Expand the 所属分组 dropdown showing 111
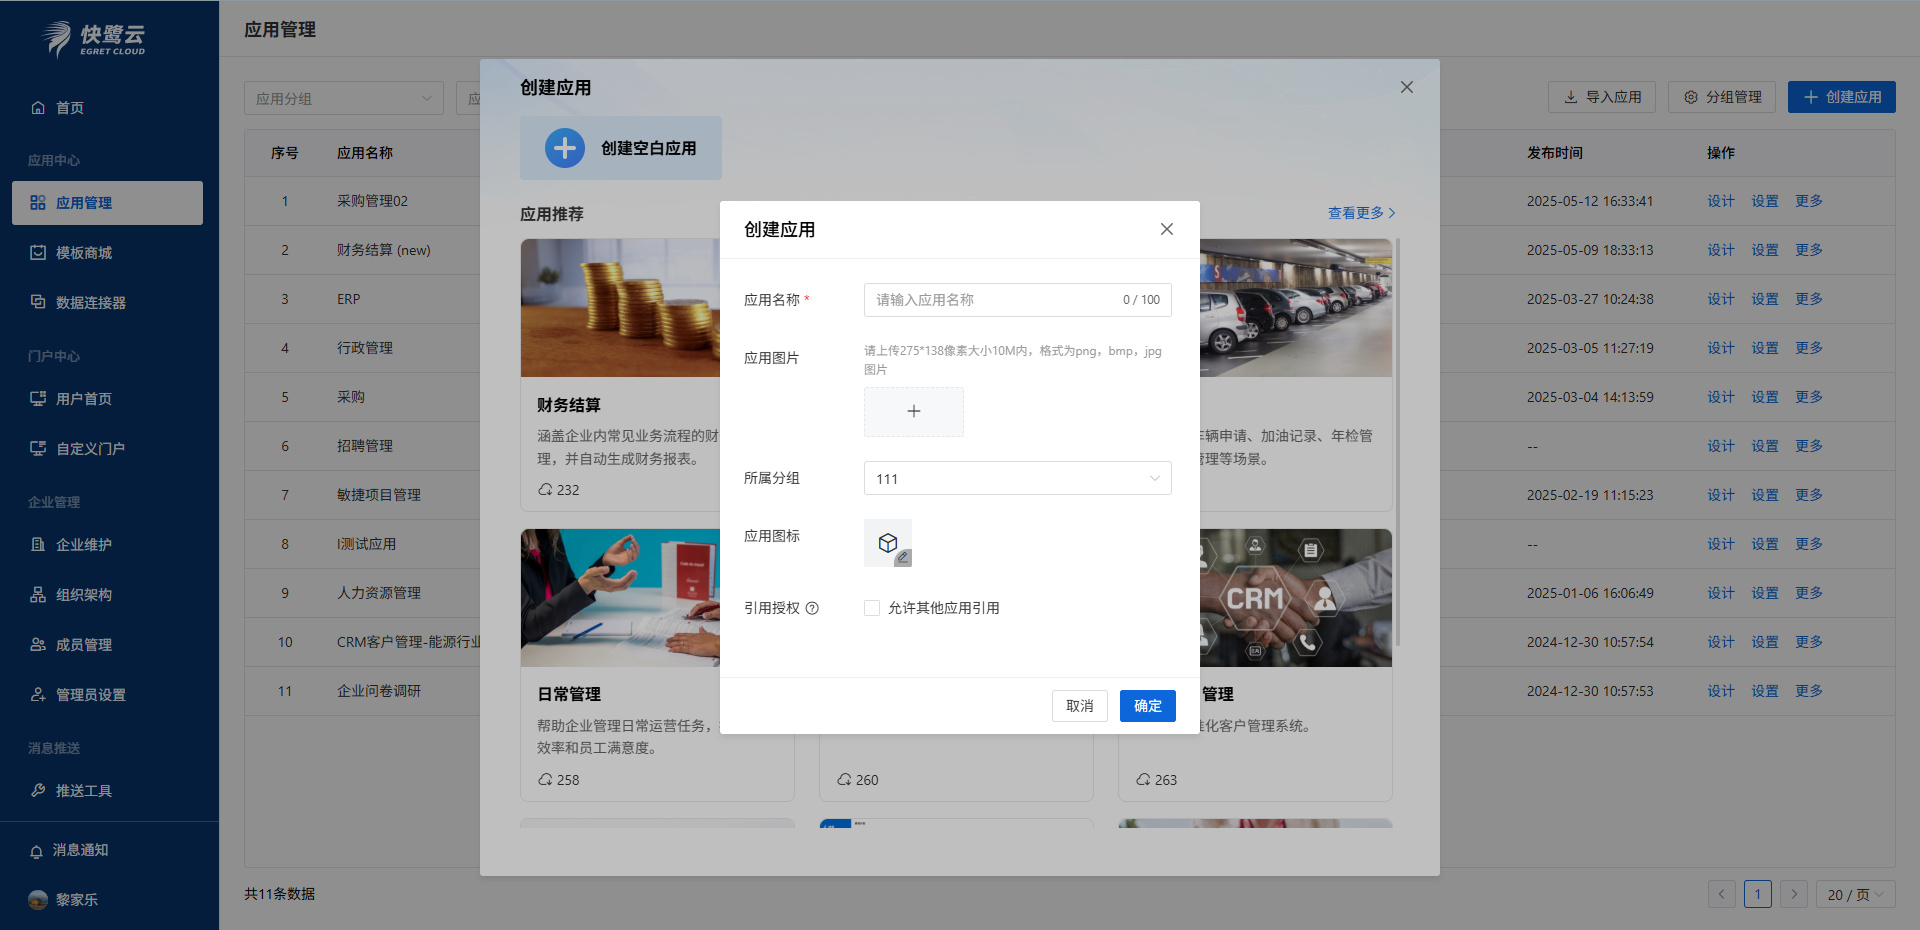The image size is (1920, 930). coord(1016,479)
